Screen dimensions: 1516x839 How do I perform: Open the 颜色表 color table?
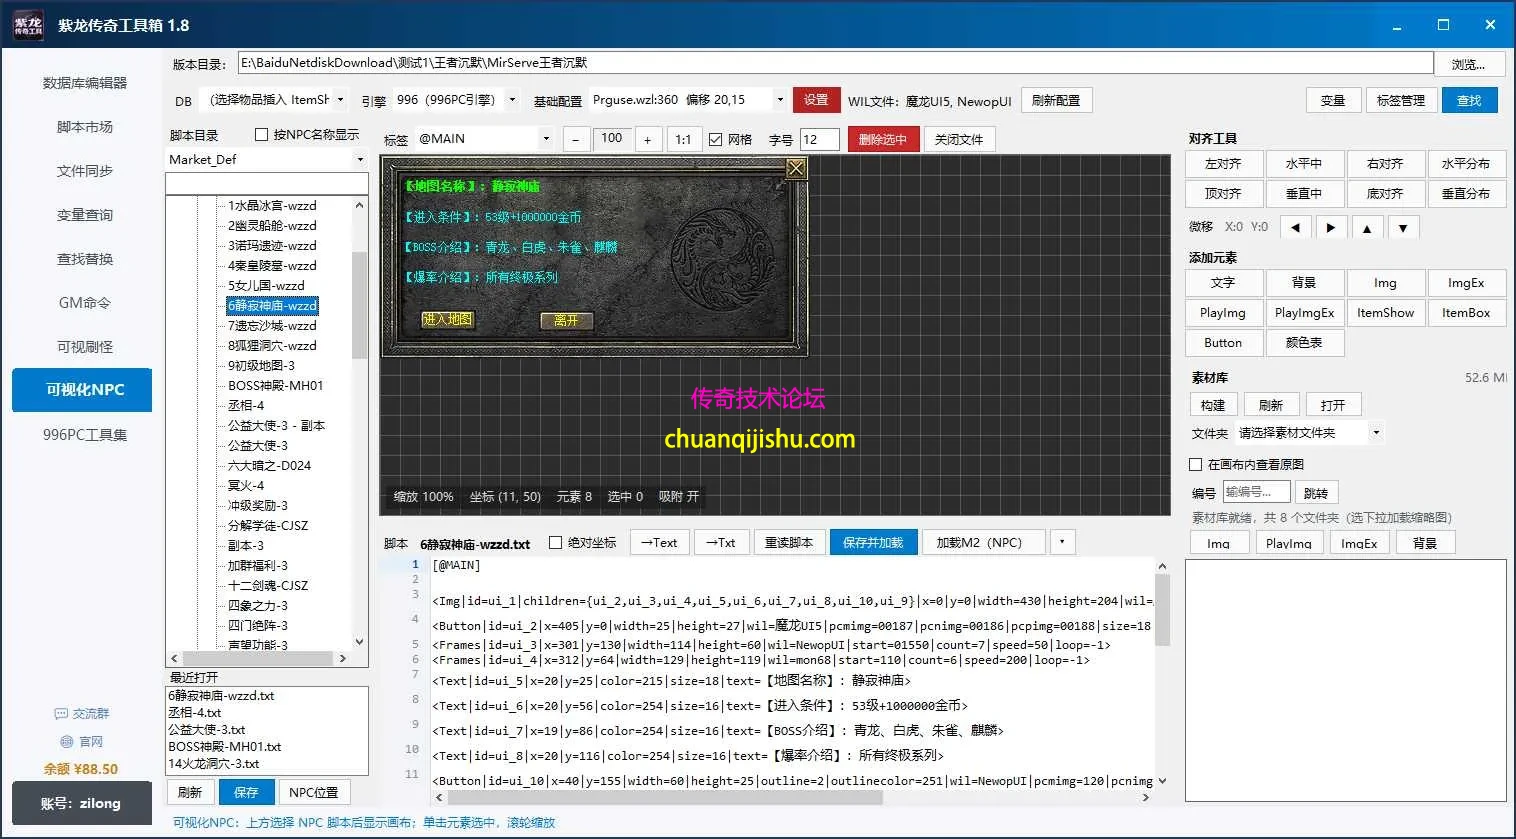click(1304, 343)
